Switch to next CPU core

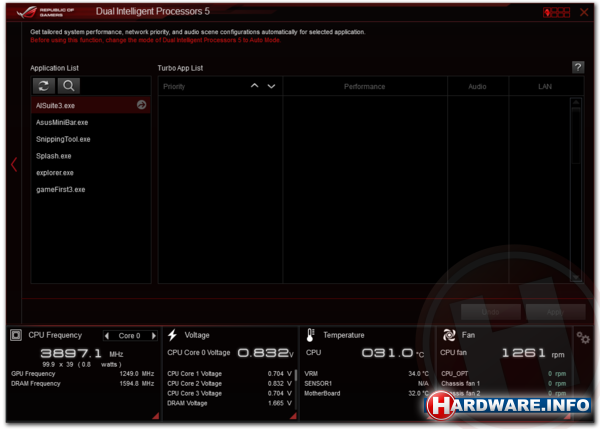pyautogui.click(x=154, y=336)
